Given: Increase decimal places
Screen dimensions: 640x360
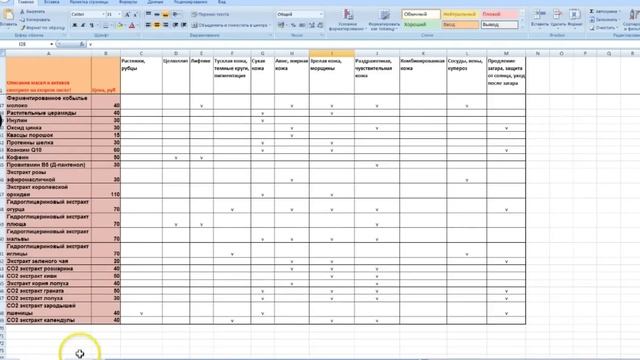Looking at the screenshot, I should tap(312, 25).
